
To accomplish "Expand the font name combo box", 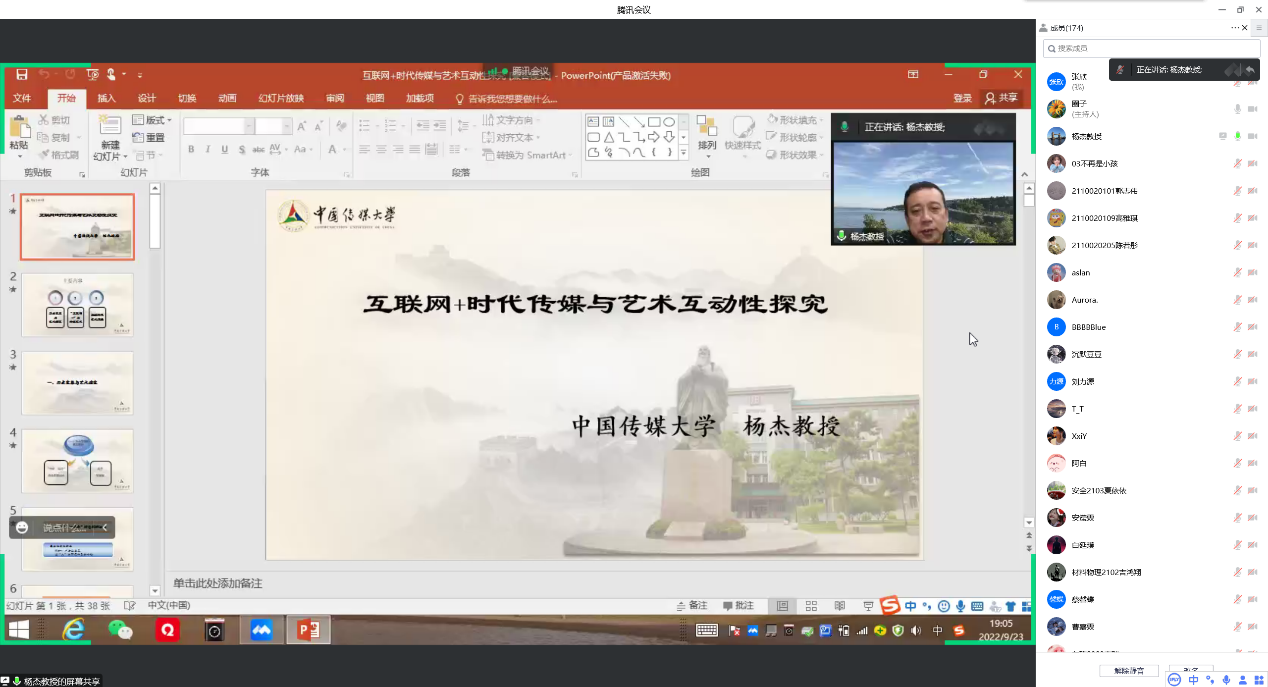I will tap(250, 126).
